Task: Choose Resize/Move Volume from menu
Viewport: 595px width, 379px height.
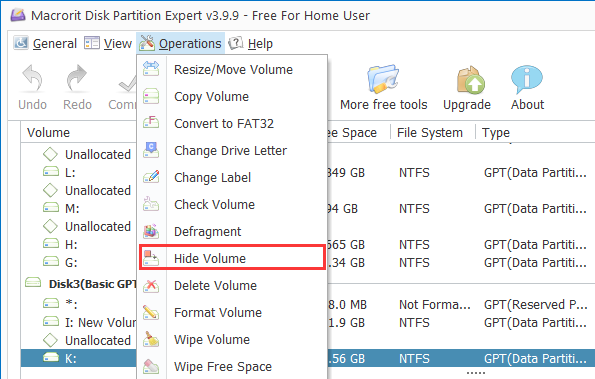Action: coord(232,69)
